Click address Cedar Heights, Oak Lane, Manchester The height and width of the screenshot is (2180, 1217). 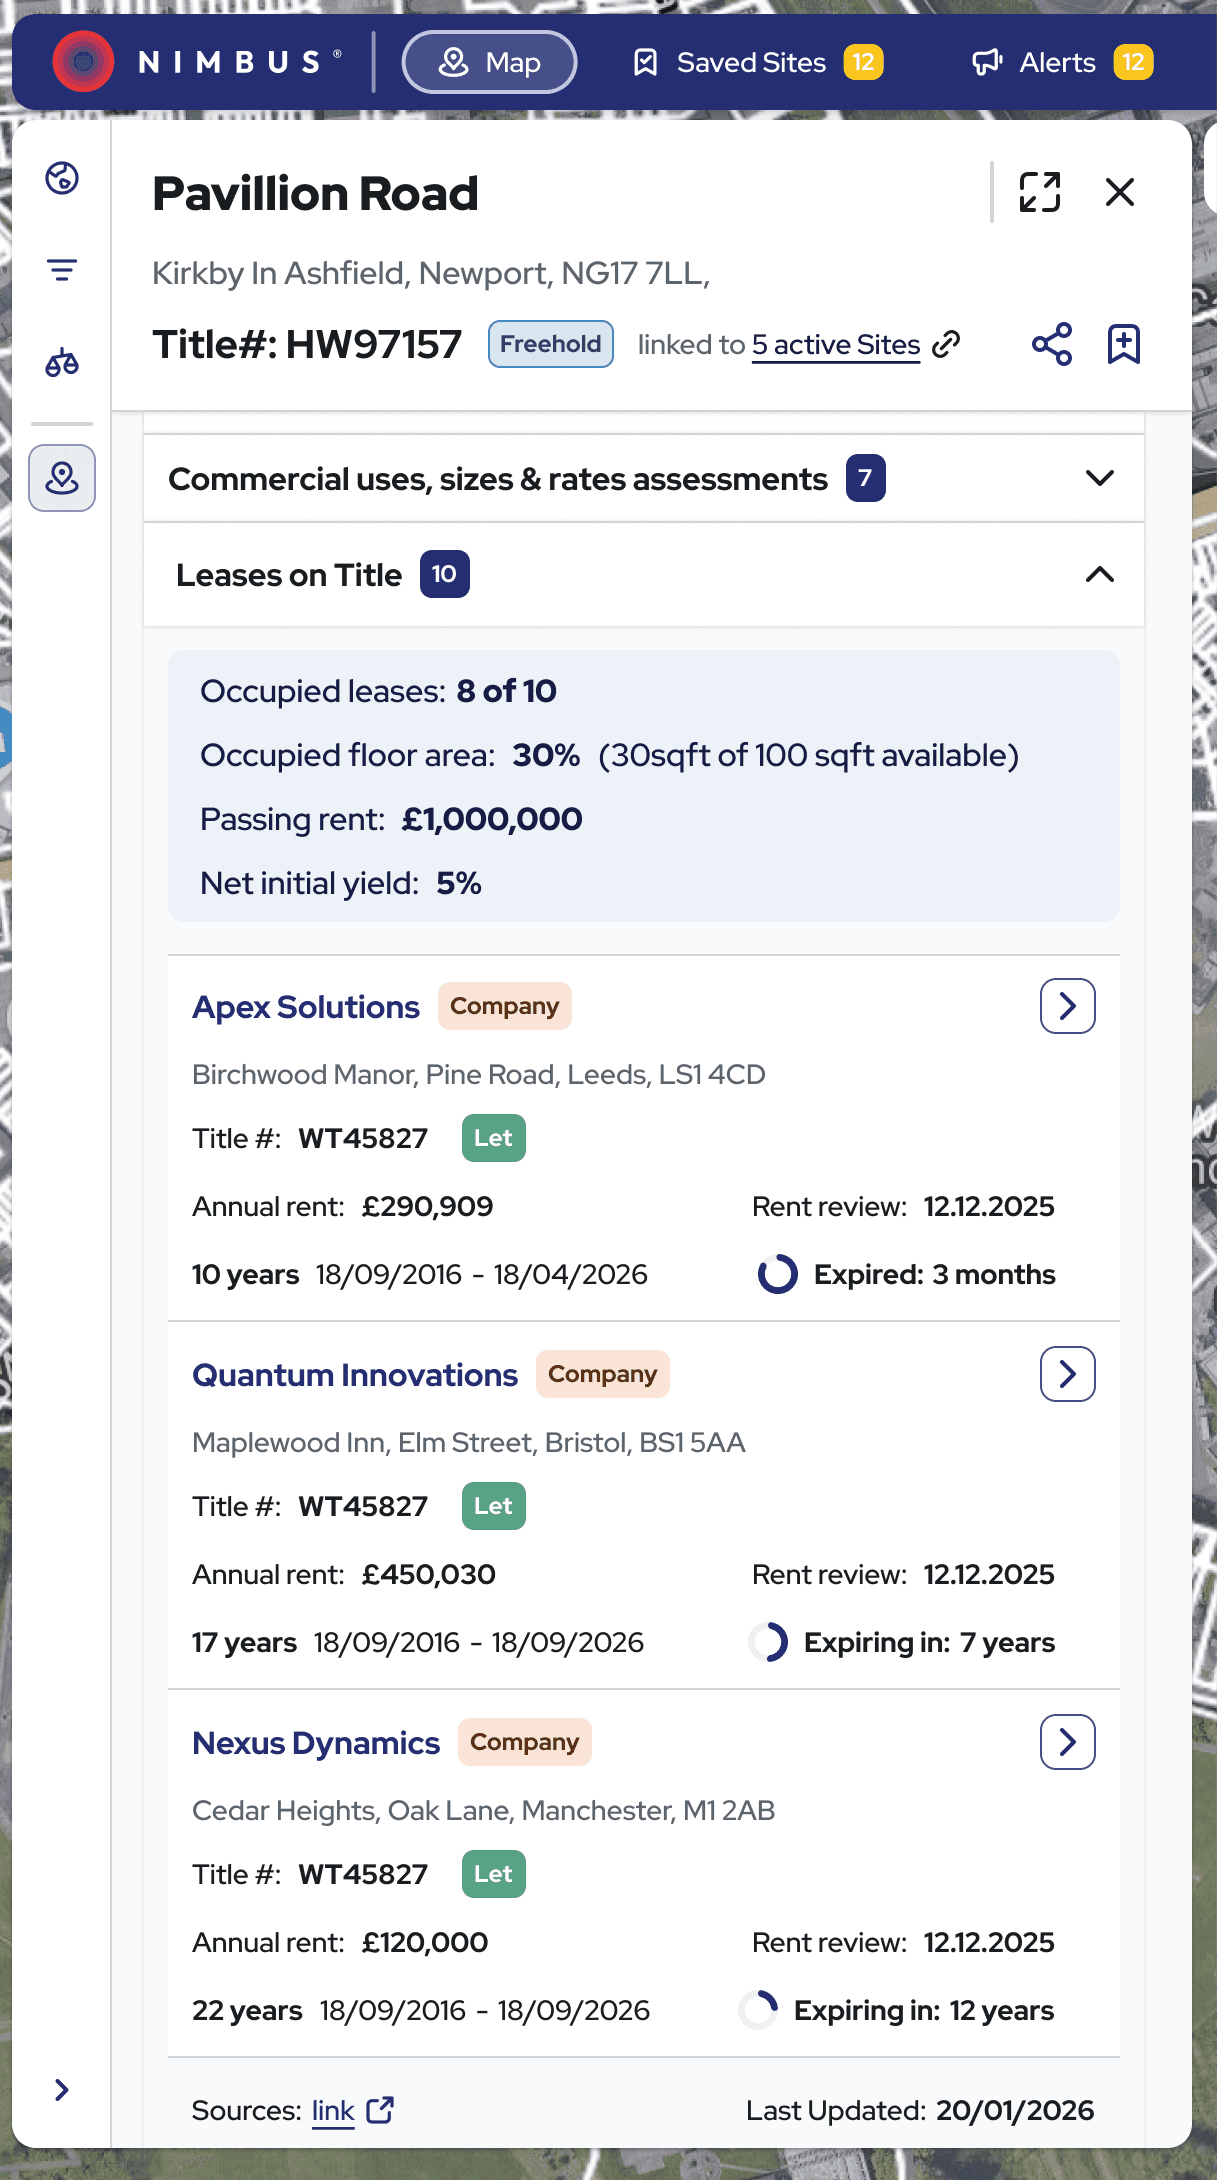(483, 1810)
